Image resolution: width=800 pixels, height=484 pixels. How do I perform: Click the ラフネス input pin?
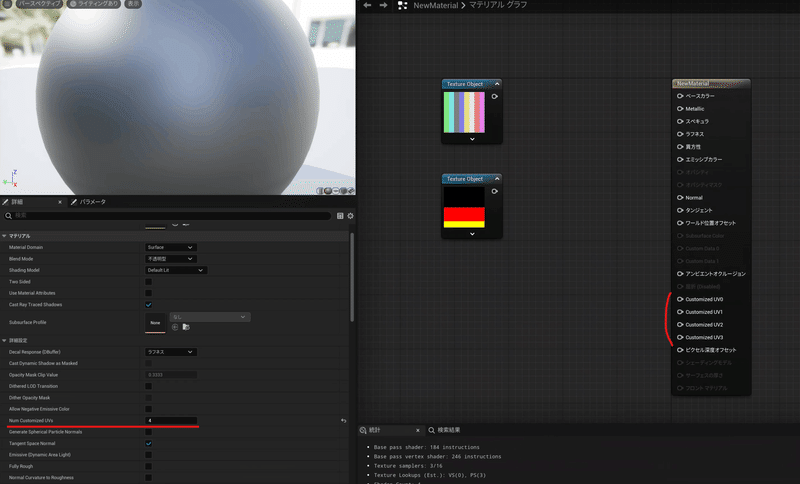[x=680, y=134]
